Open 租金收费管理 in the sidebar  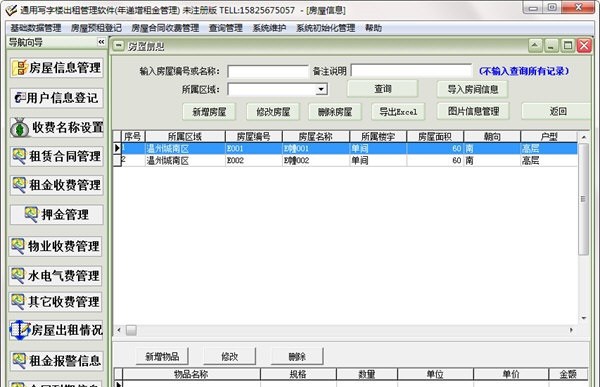(x=57, y=185)
